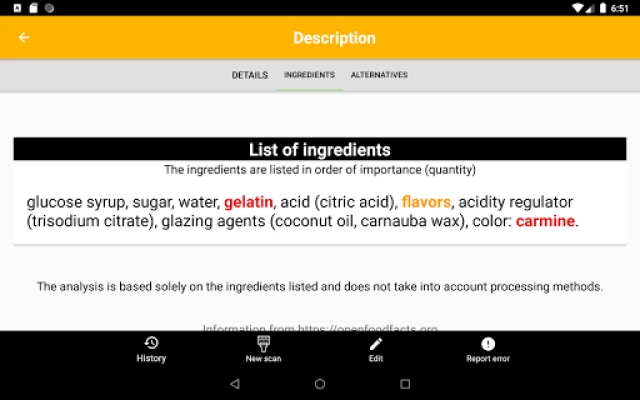The image size is (640, 400).
Task: Open the recent apps square button
Action: 405,384
